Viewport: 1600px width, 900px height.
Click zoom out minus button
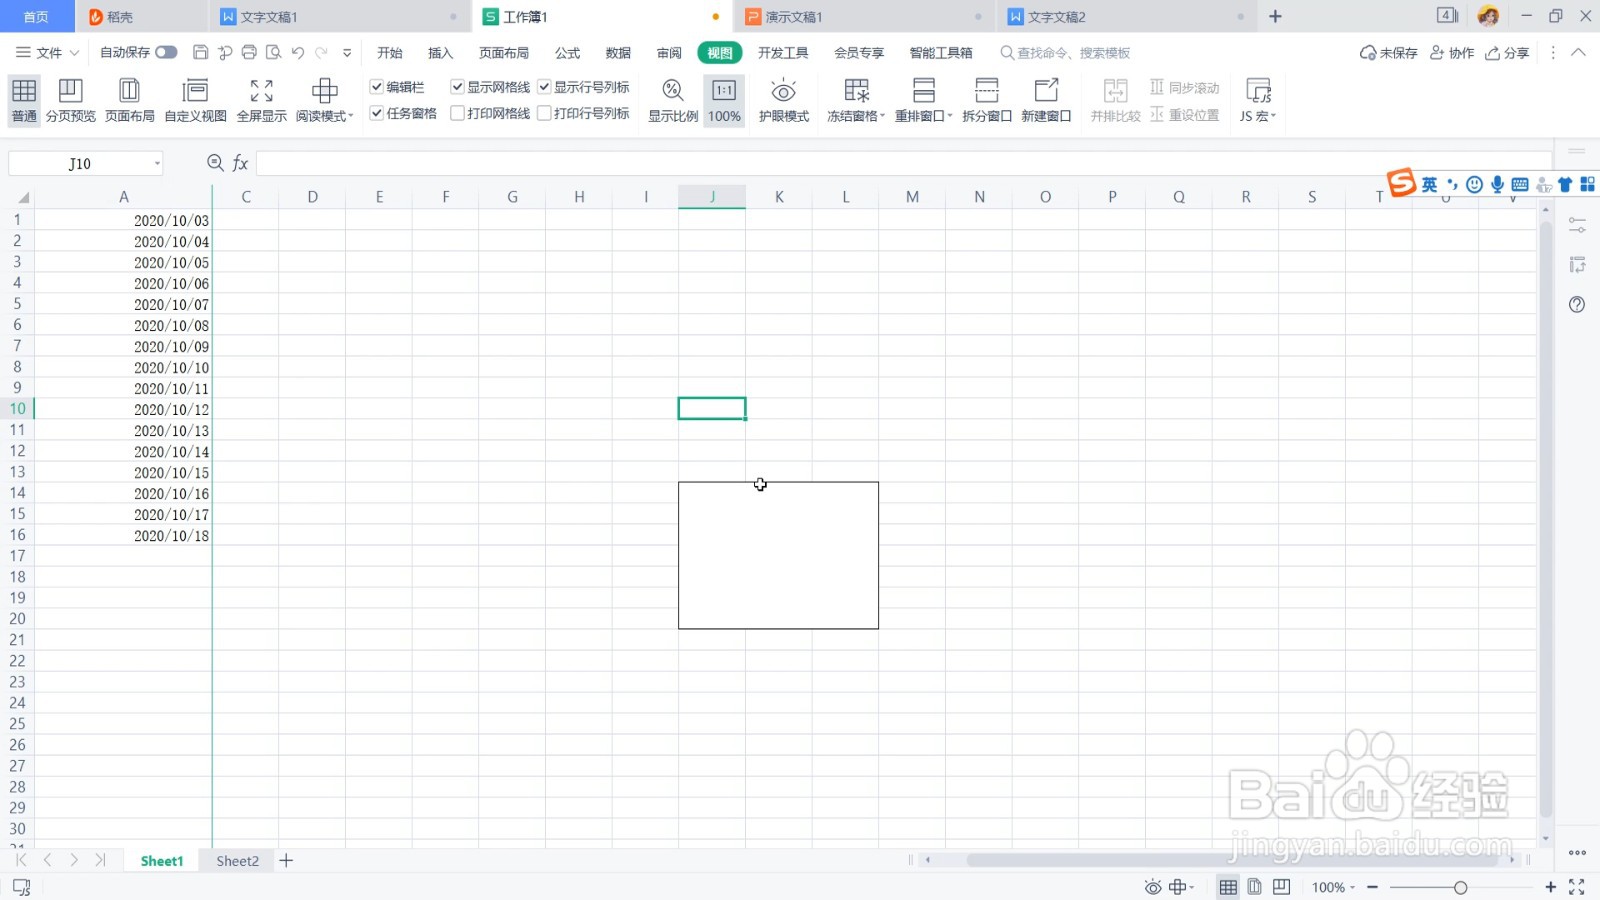click(1373, 887)
